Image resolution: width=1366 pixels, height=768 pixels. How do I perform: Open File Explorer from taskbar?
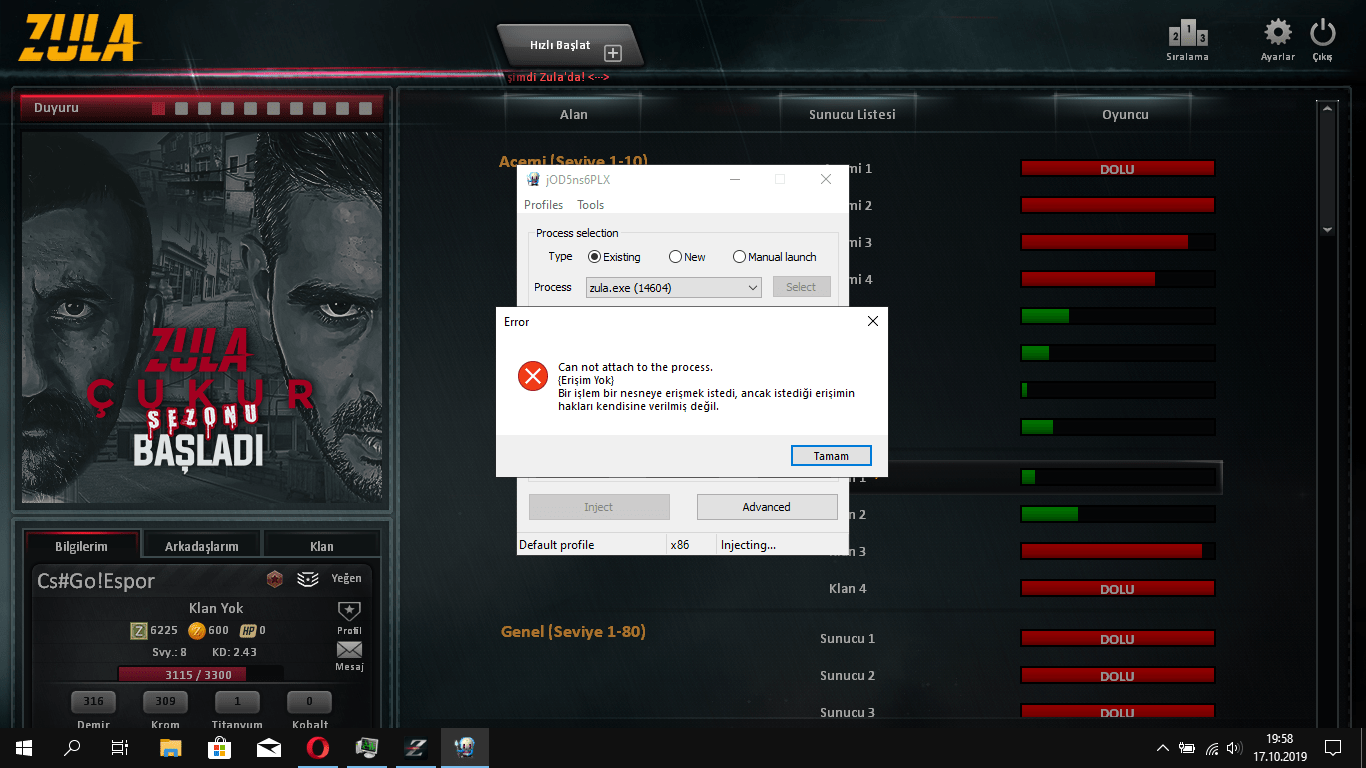(x=171, y=747)
